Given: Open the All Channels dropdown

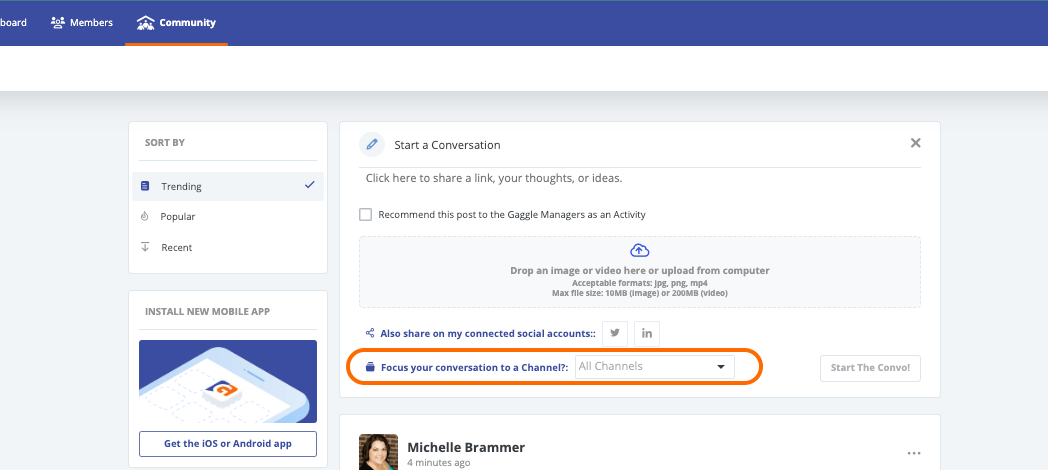Looking at the screenshot, I should pos(654,367).
